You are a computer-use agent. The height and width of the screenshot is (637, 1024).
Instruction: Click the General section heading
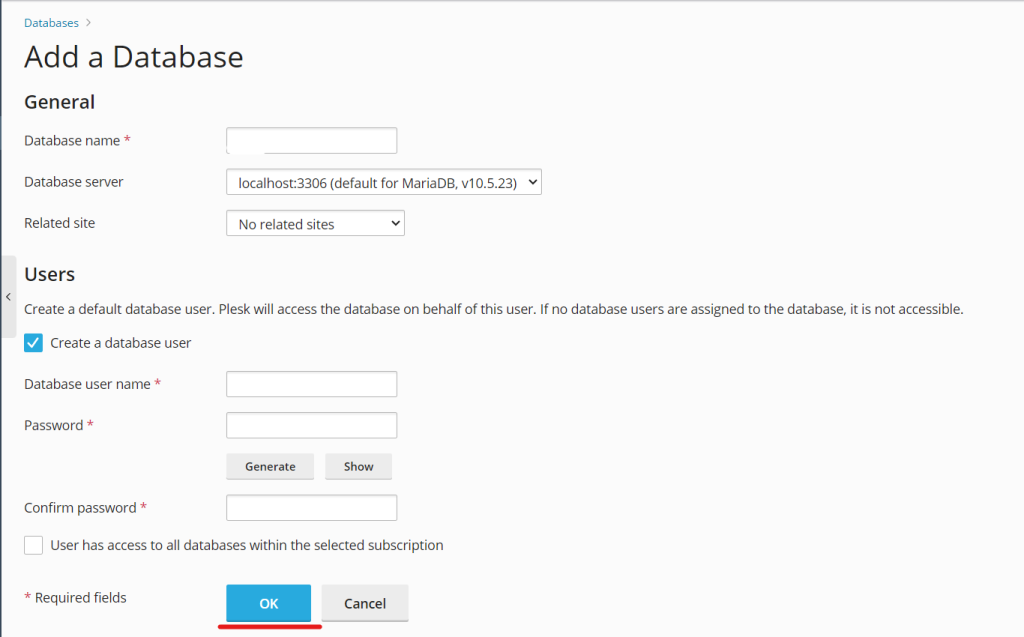(x=59, y=102)
